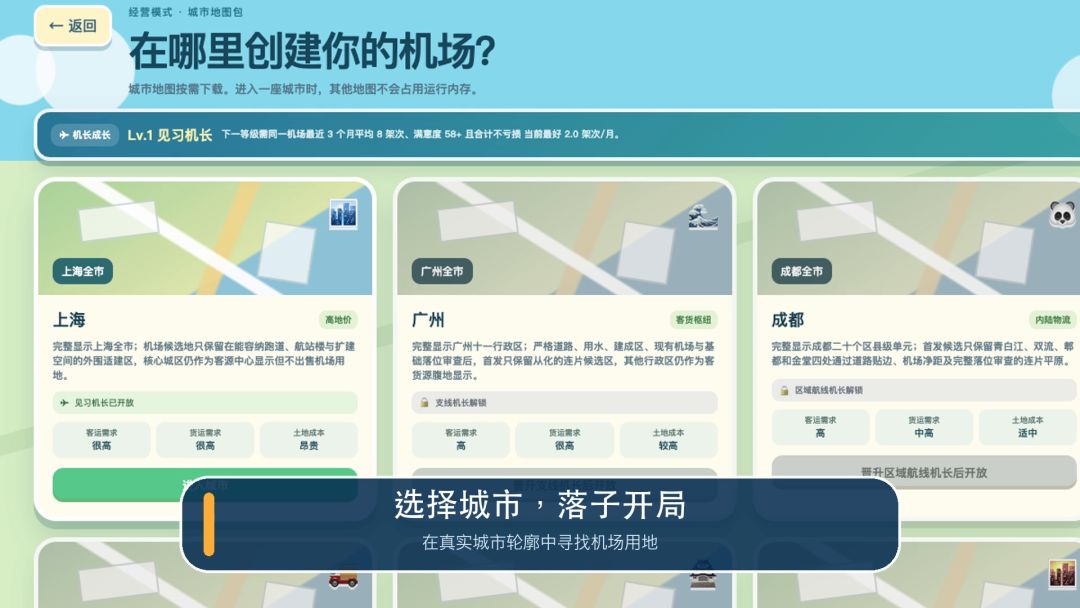The image size is (1080, 608).
Task: Click the 高地价 tag on Shanghai card
Action: 338,319
